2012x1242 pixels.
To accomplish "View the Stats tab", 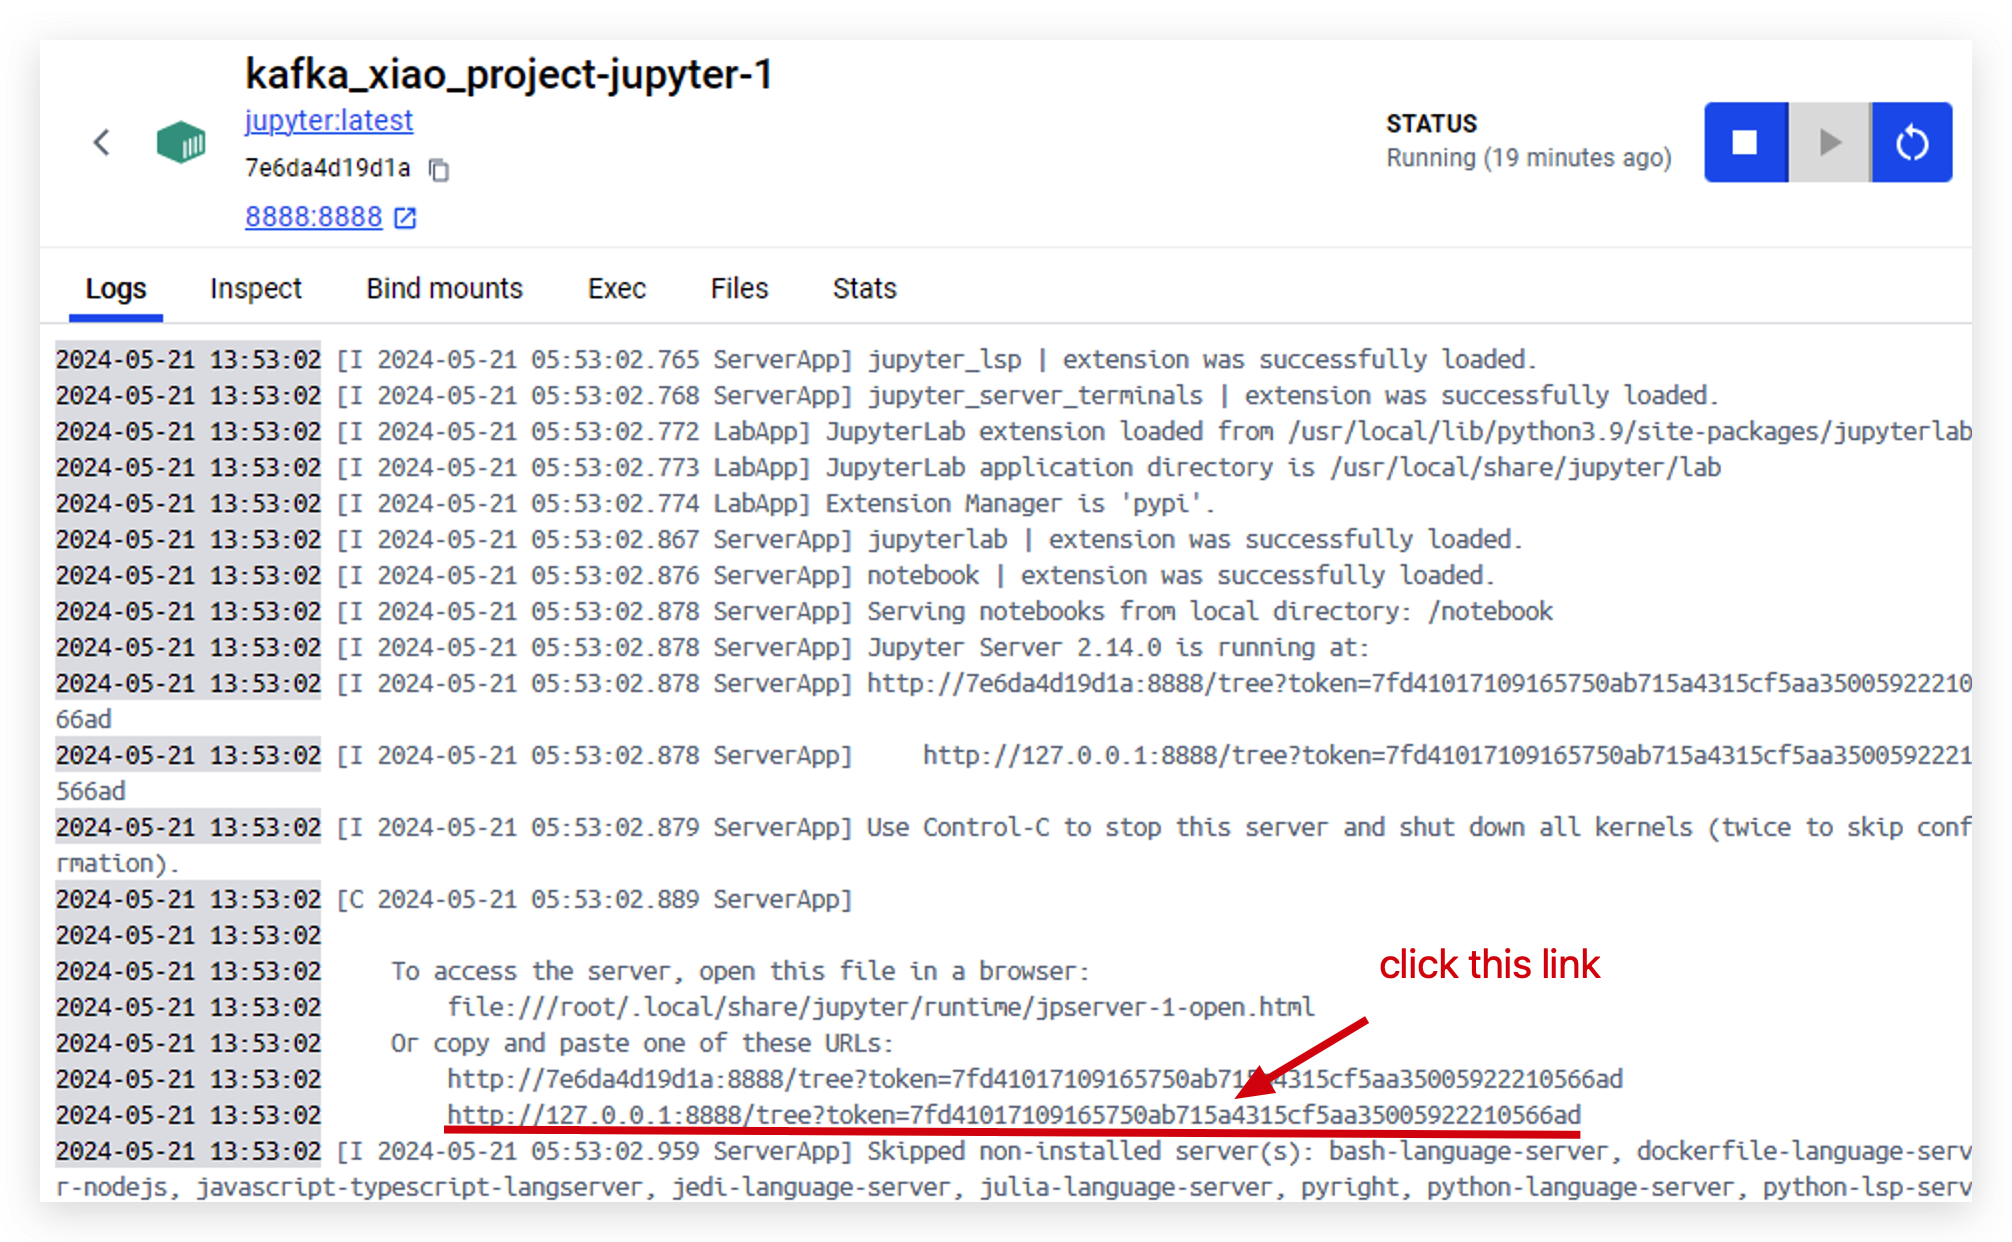I will click(x=864, y=288).
